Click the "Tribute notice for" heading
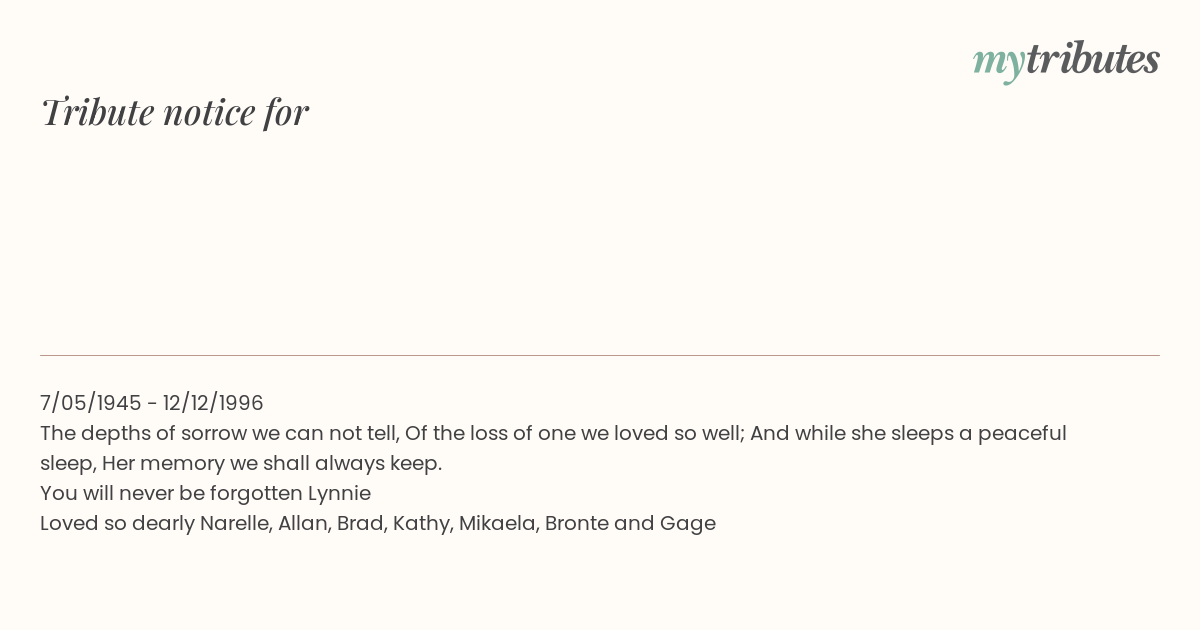 pyautogui.click(x=175, y=112)
